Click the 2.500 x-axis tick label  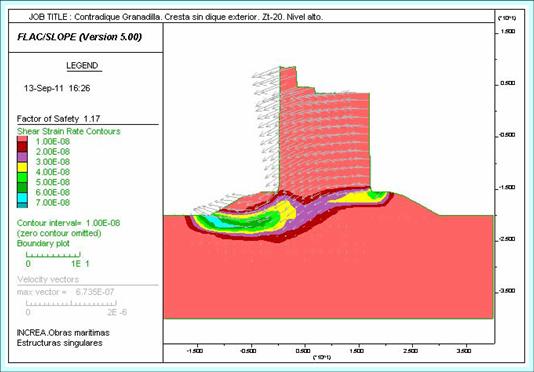(x=411, y=351)
